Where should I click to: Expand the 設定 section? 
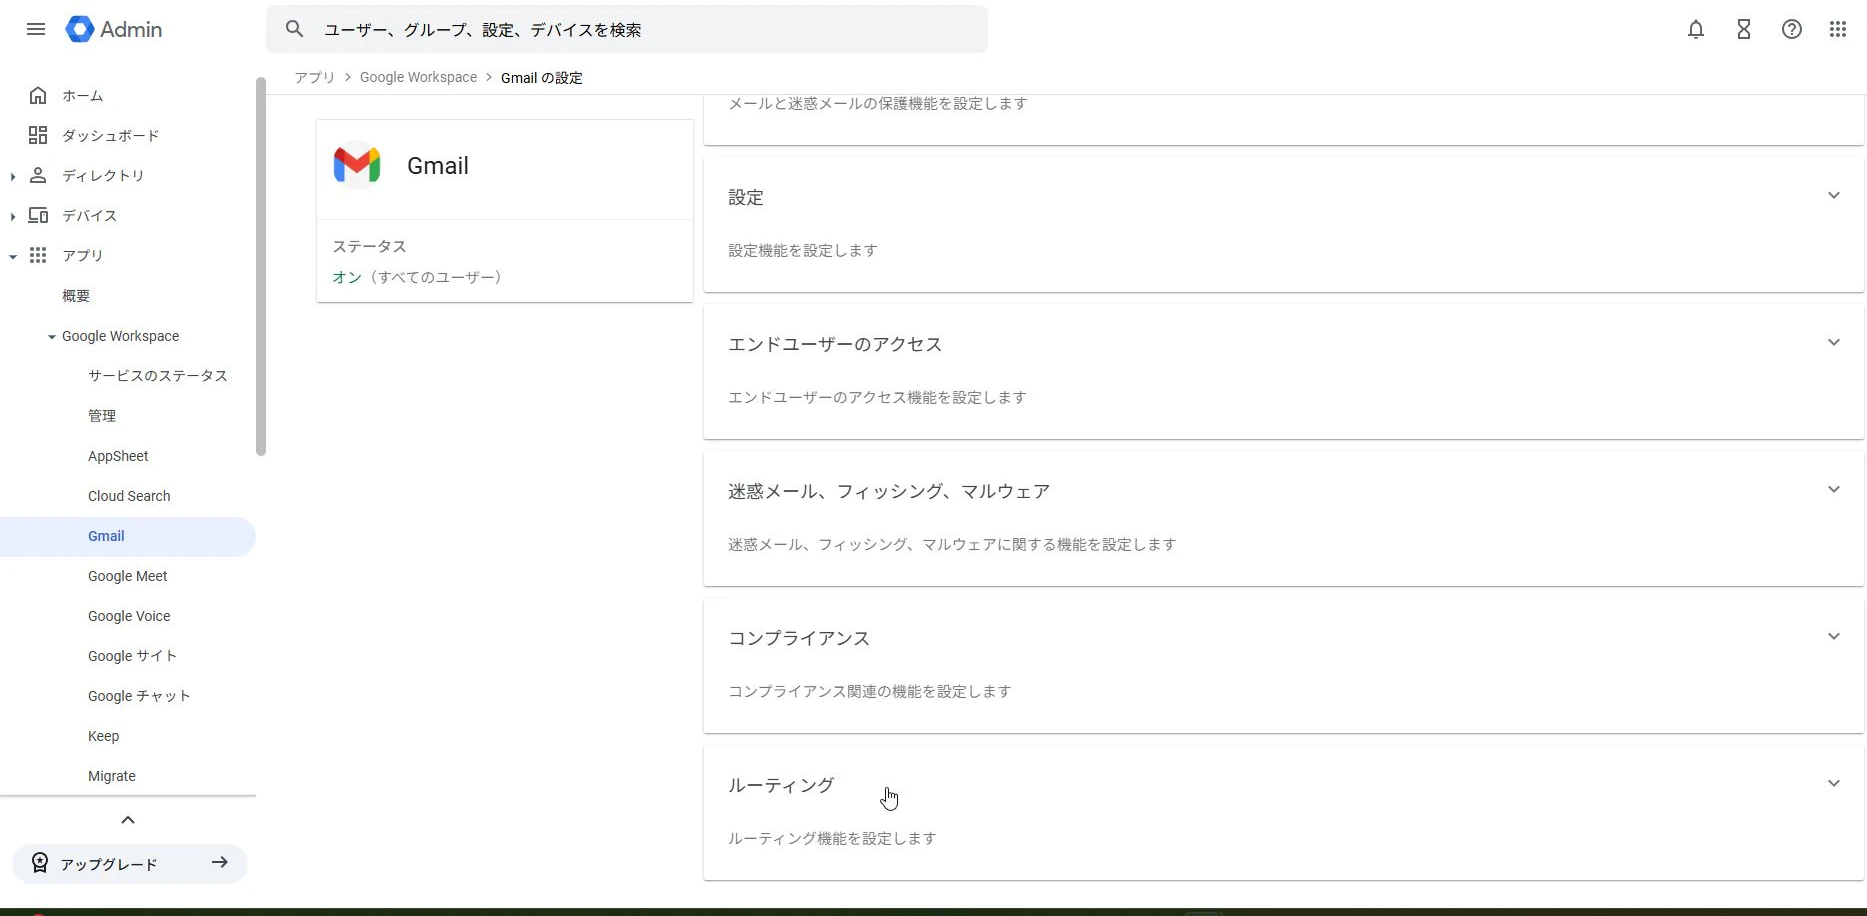pyautogui.click(x=1833, y=196)
